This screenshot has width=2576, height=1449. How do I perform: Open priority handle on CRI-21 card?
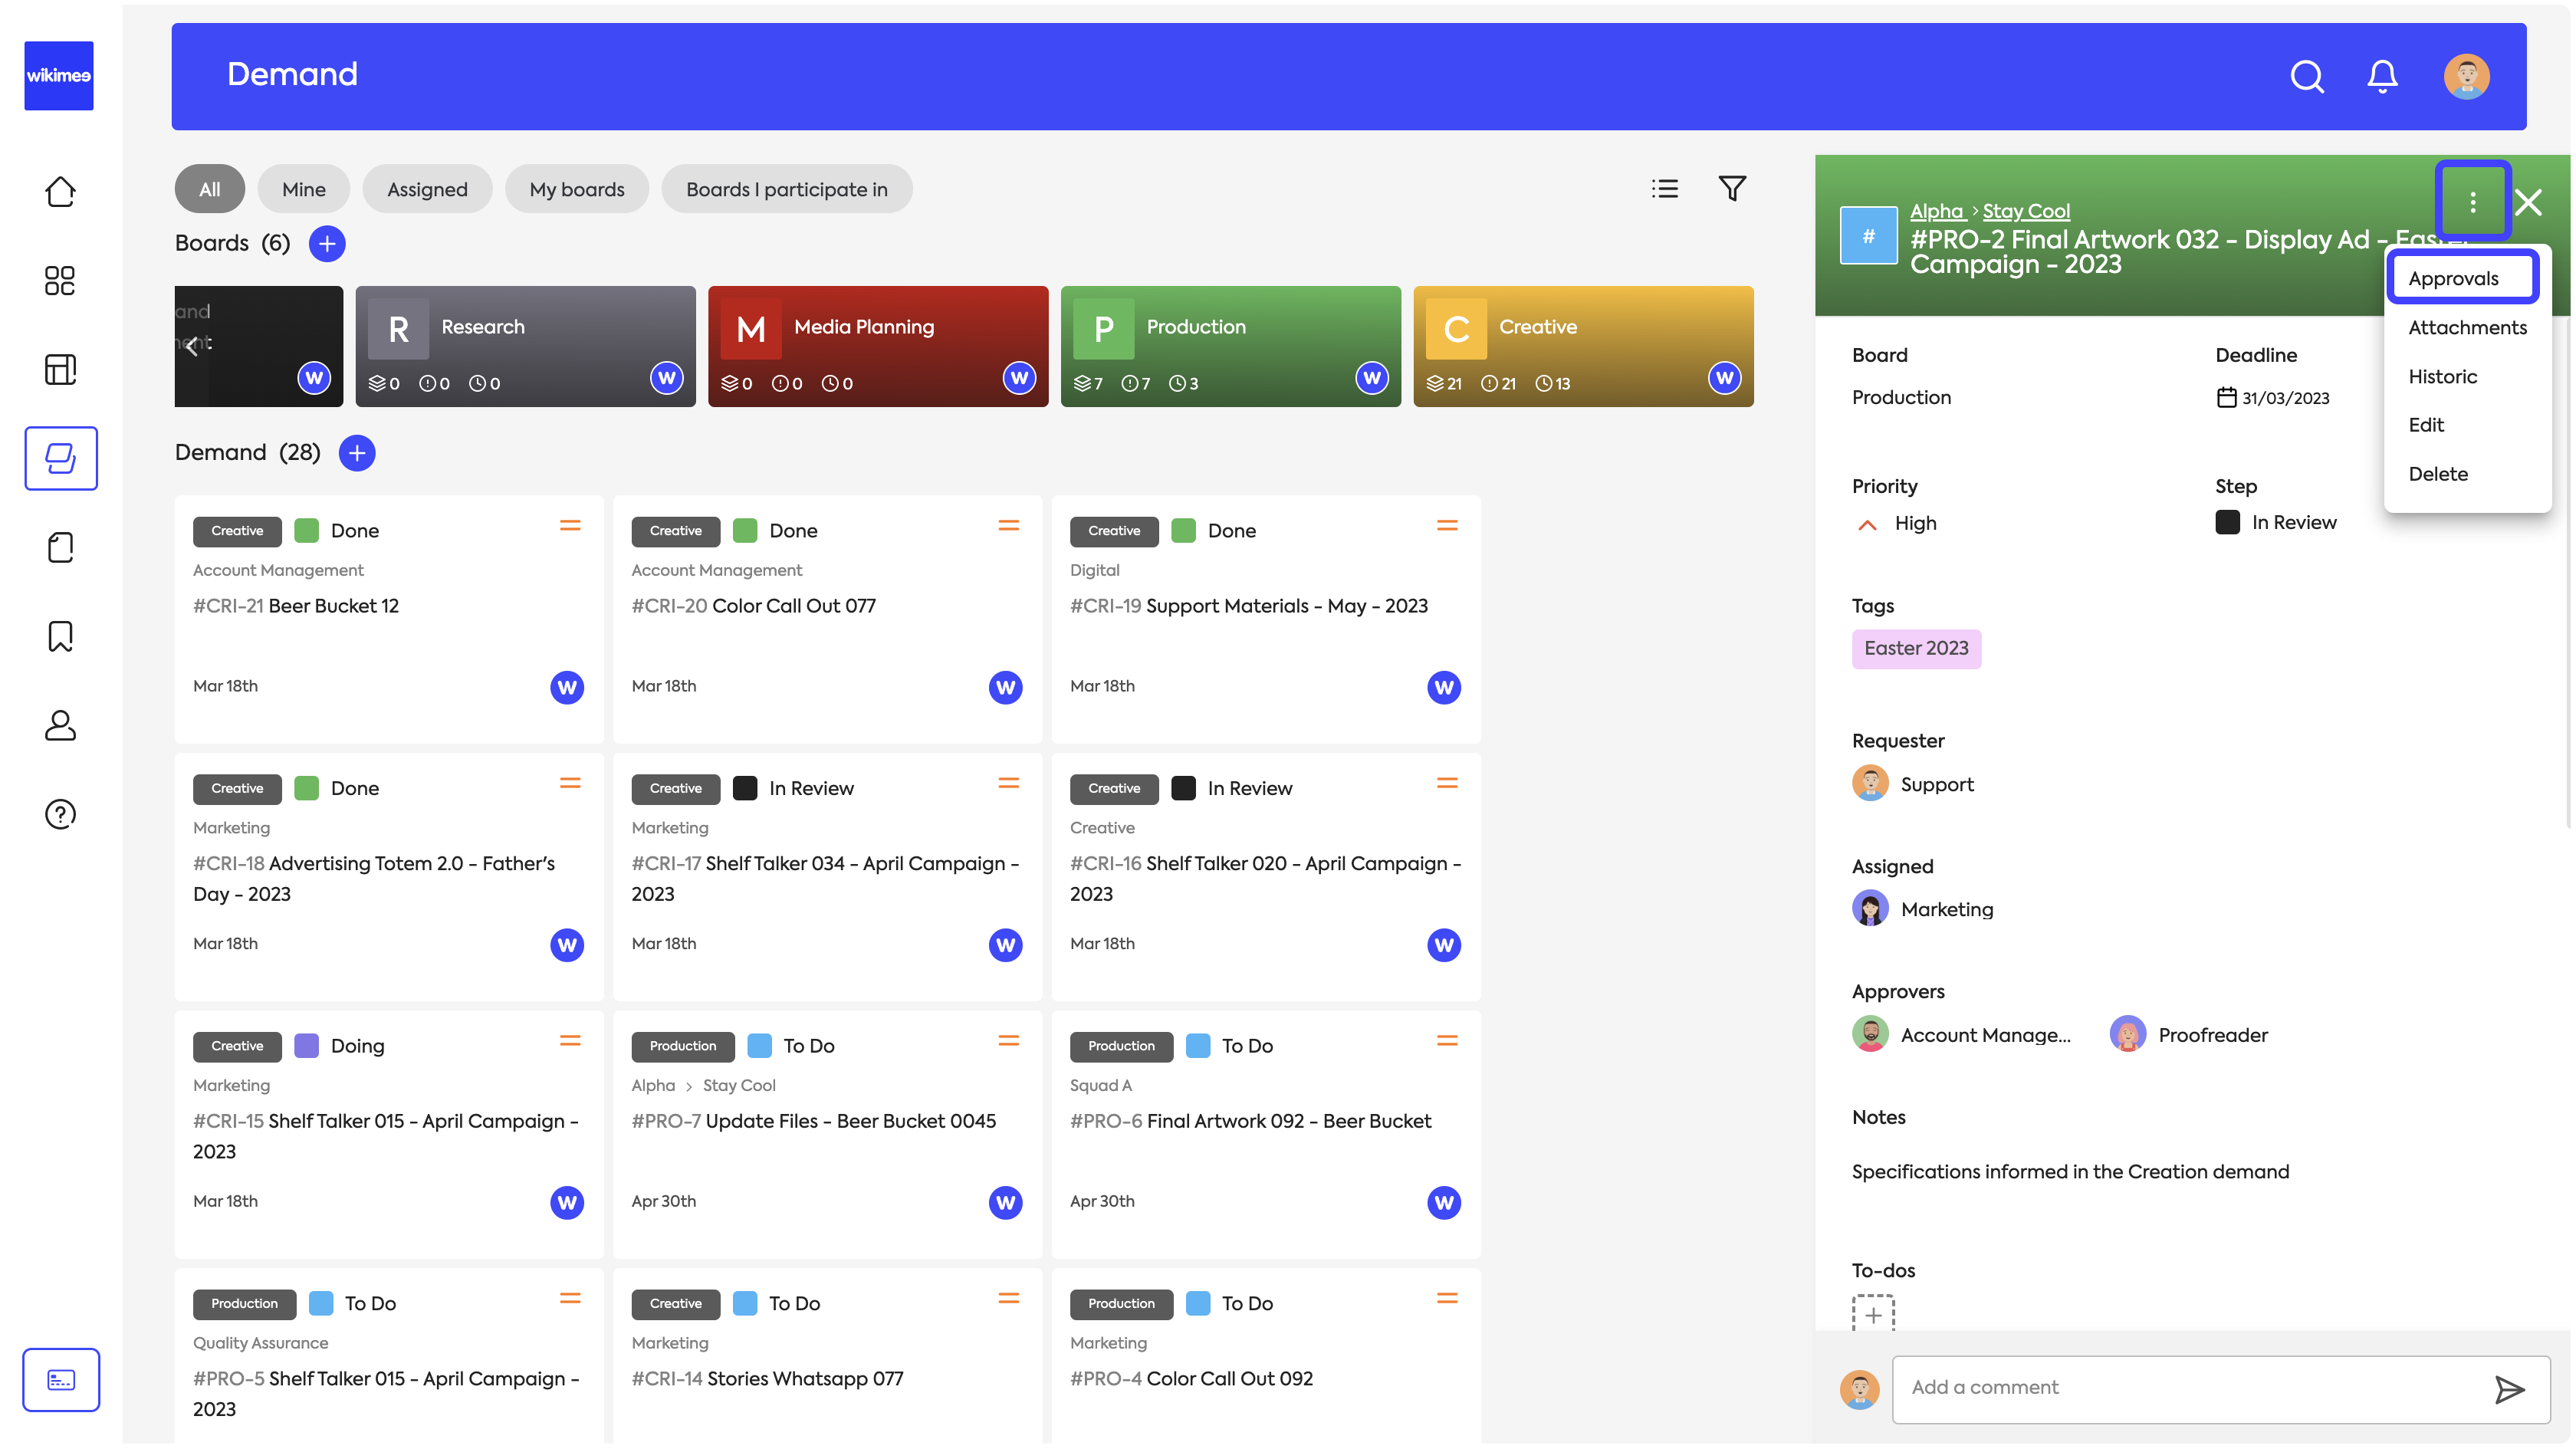570,526
